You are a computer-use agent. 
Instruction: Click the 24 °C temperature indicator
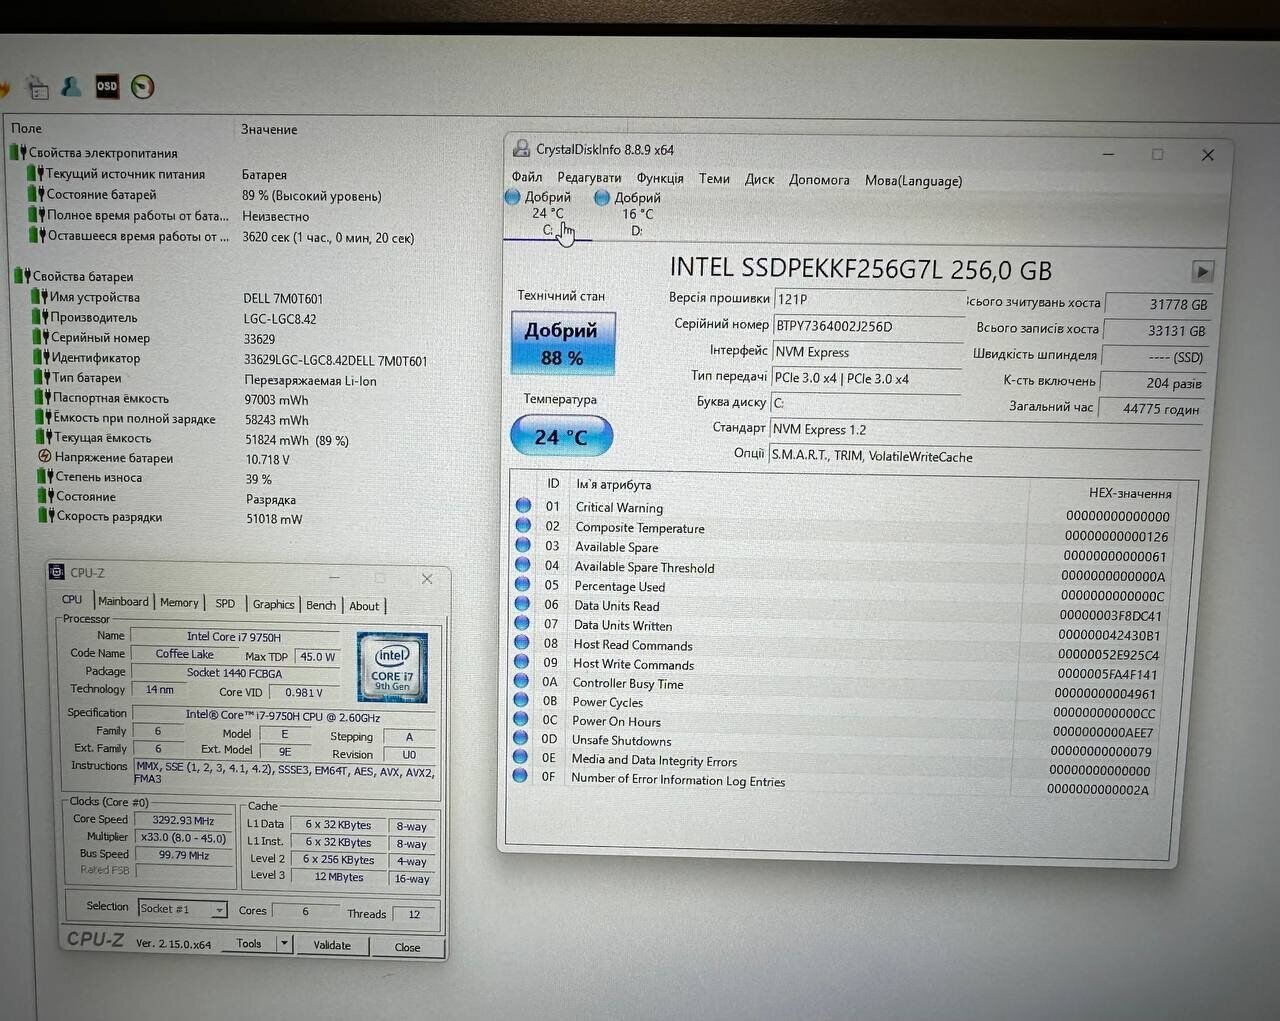[561, 437]
